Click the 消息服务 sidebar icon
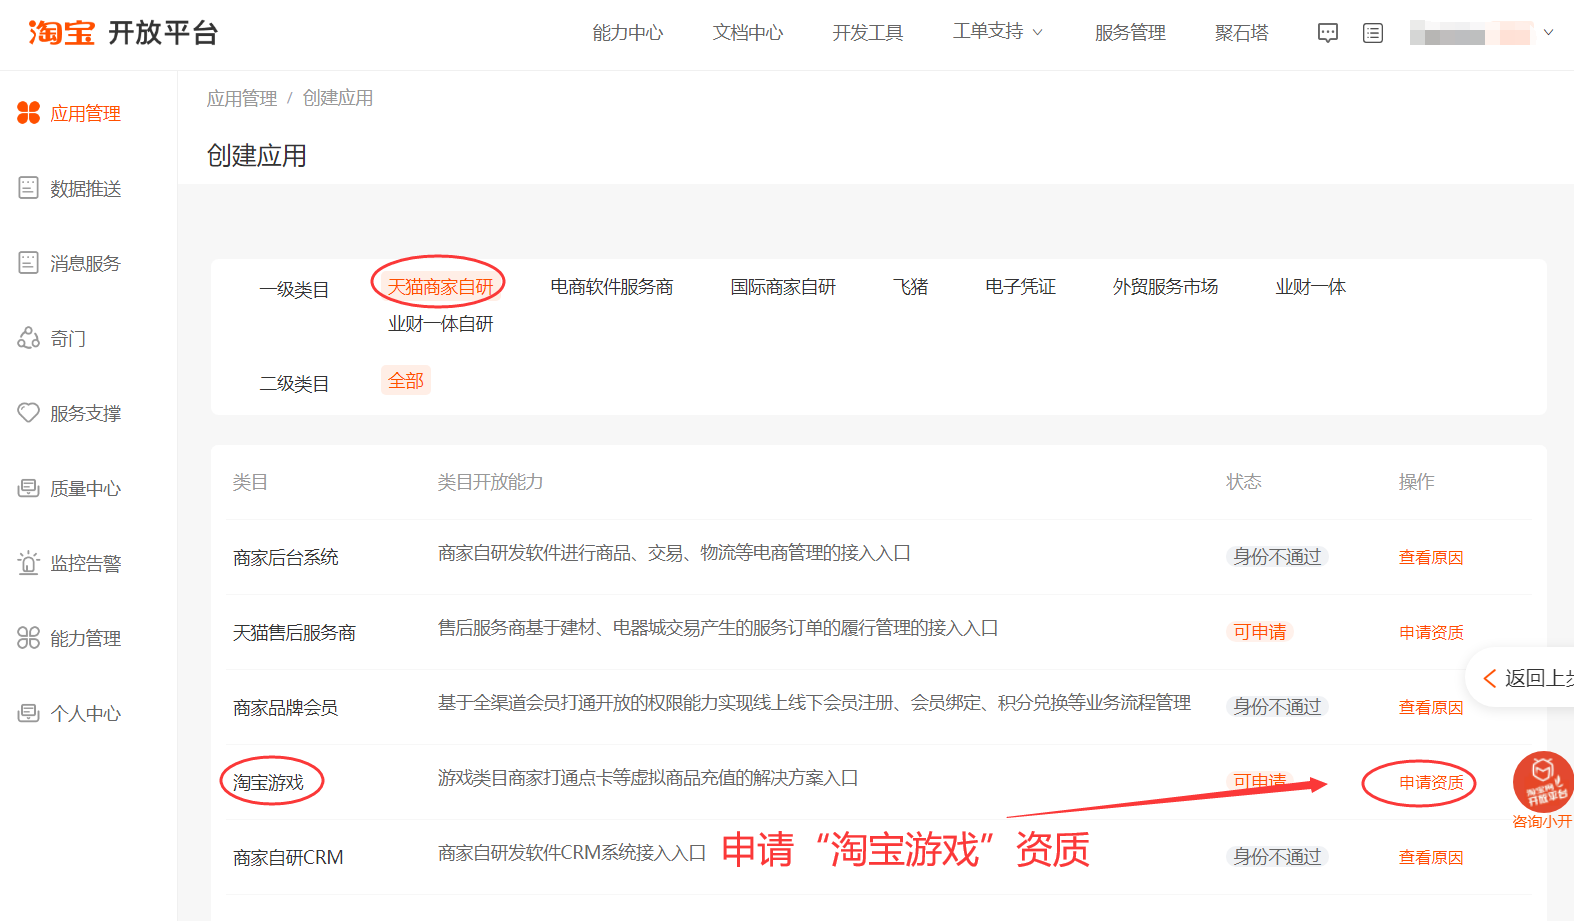 pyautogui.click(x=29, y=263)
